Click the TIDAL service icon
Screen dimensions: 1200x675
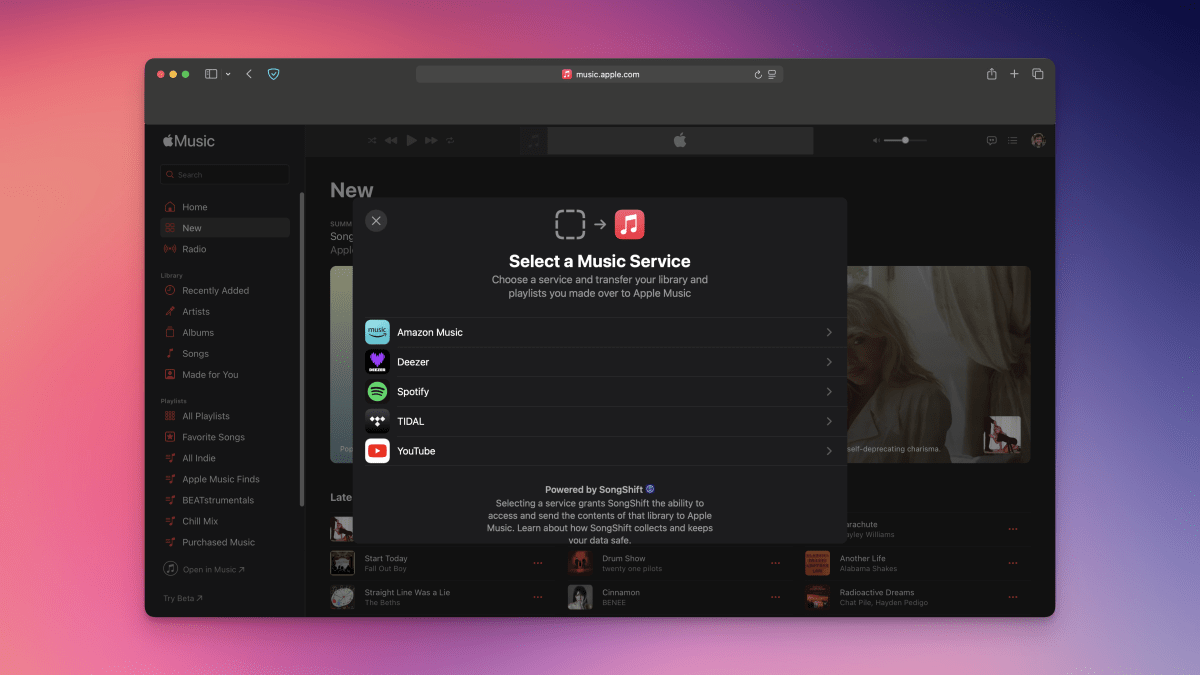pyautogui.click(x=377, y=421)
